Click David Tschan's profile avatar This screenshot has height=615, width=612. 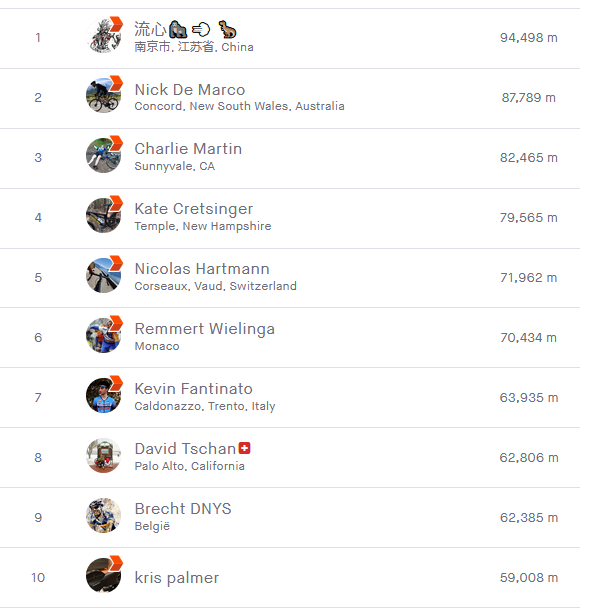[x=104, y=456]
